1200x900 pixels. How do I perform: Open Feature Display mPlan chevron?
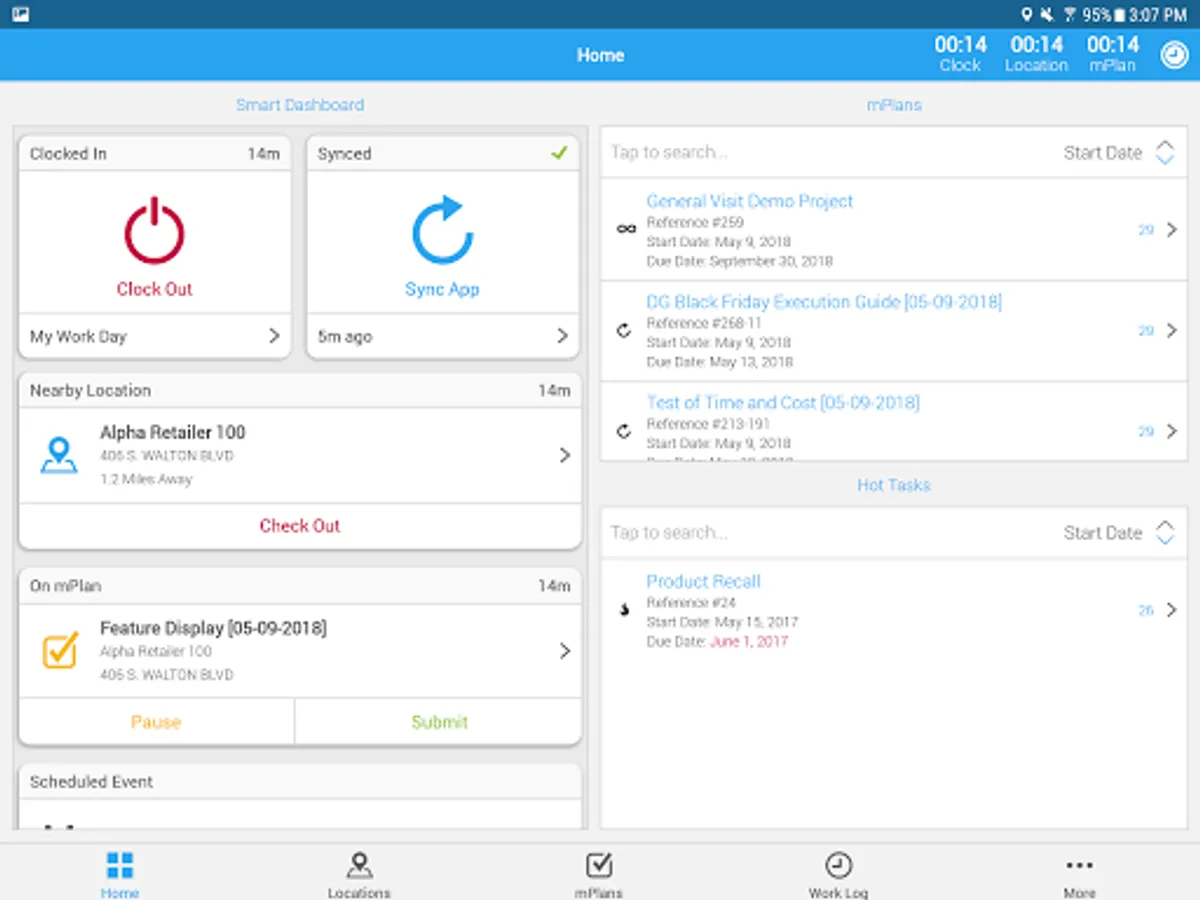565,651
